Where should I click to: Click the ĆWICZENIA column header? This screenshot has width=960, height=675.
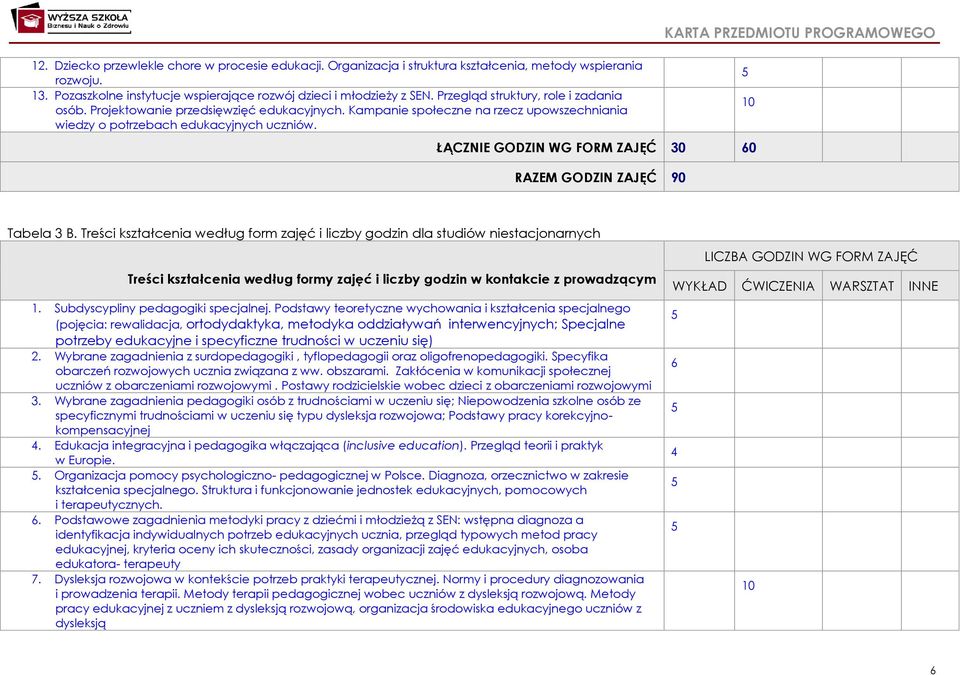tap(778, 286)
